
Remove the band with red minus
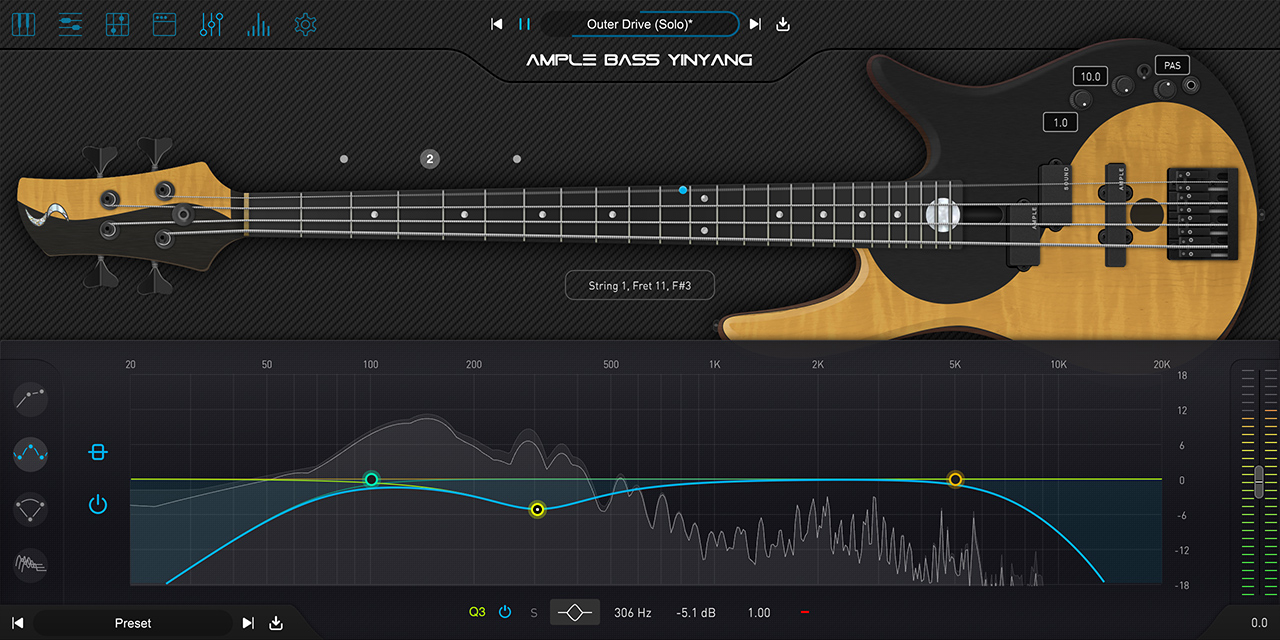pos(804,612)
